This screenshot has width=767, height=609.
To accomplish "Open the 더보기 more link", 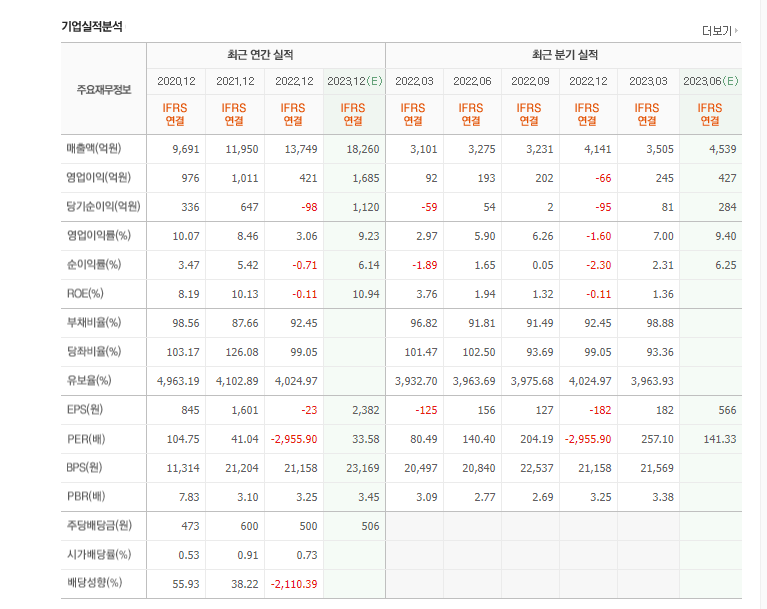I will coord(720,31).
